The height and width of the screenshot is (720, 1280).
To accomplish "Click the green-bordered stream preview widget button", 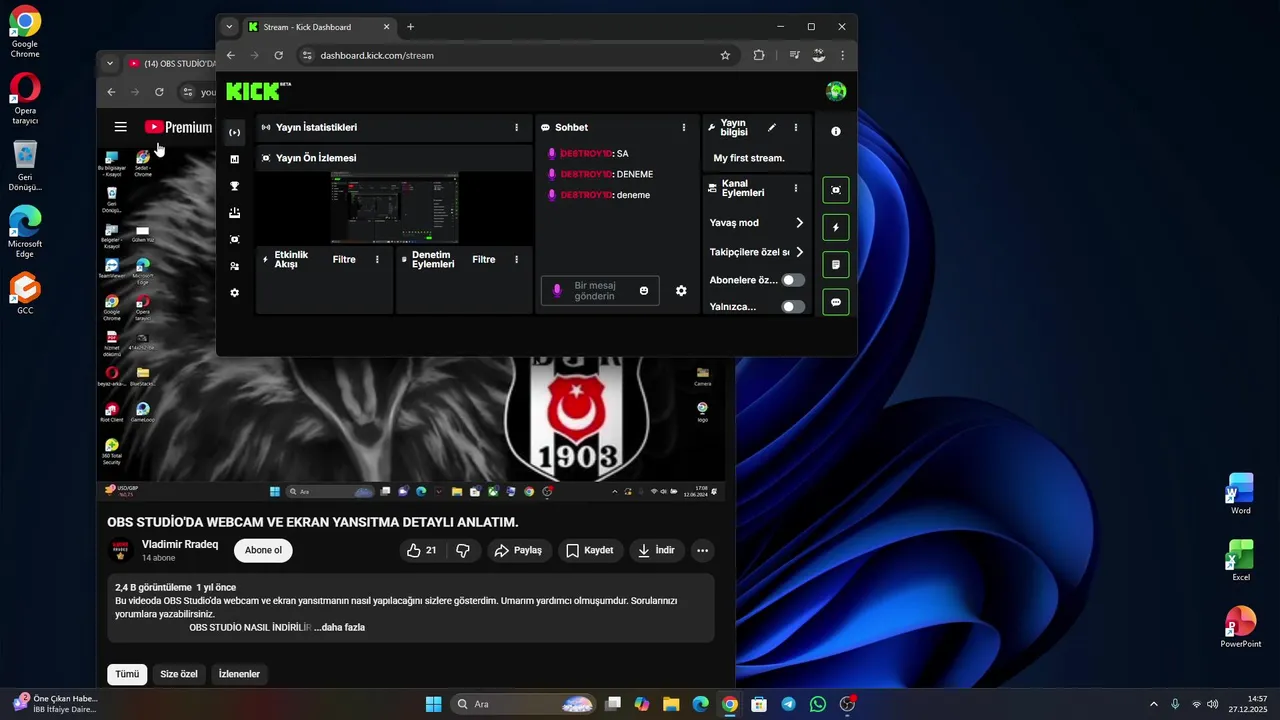I will tap(836, 190).
